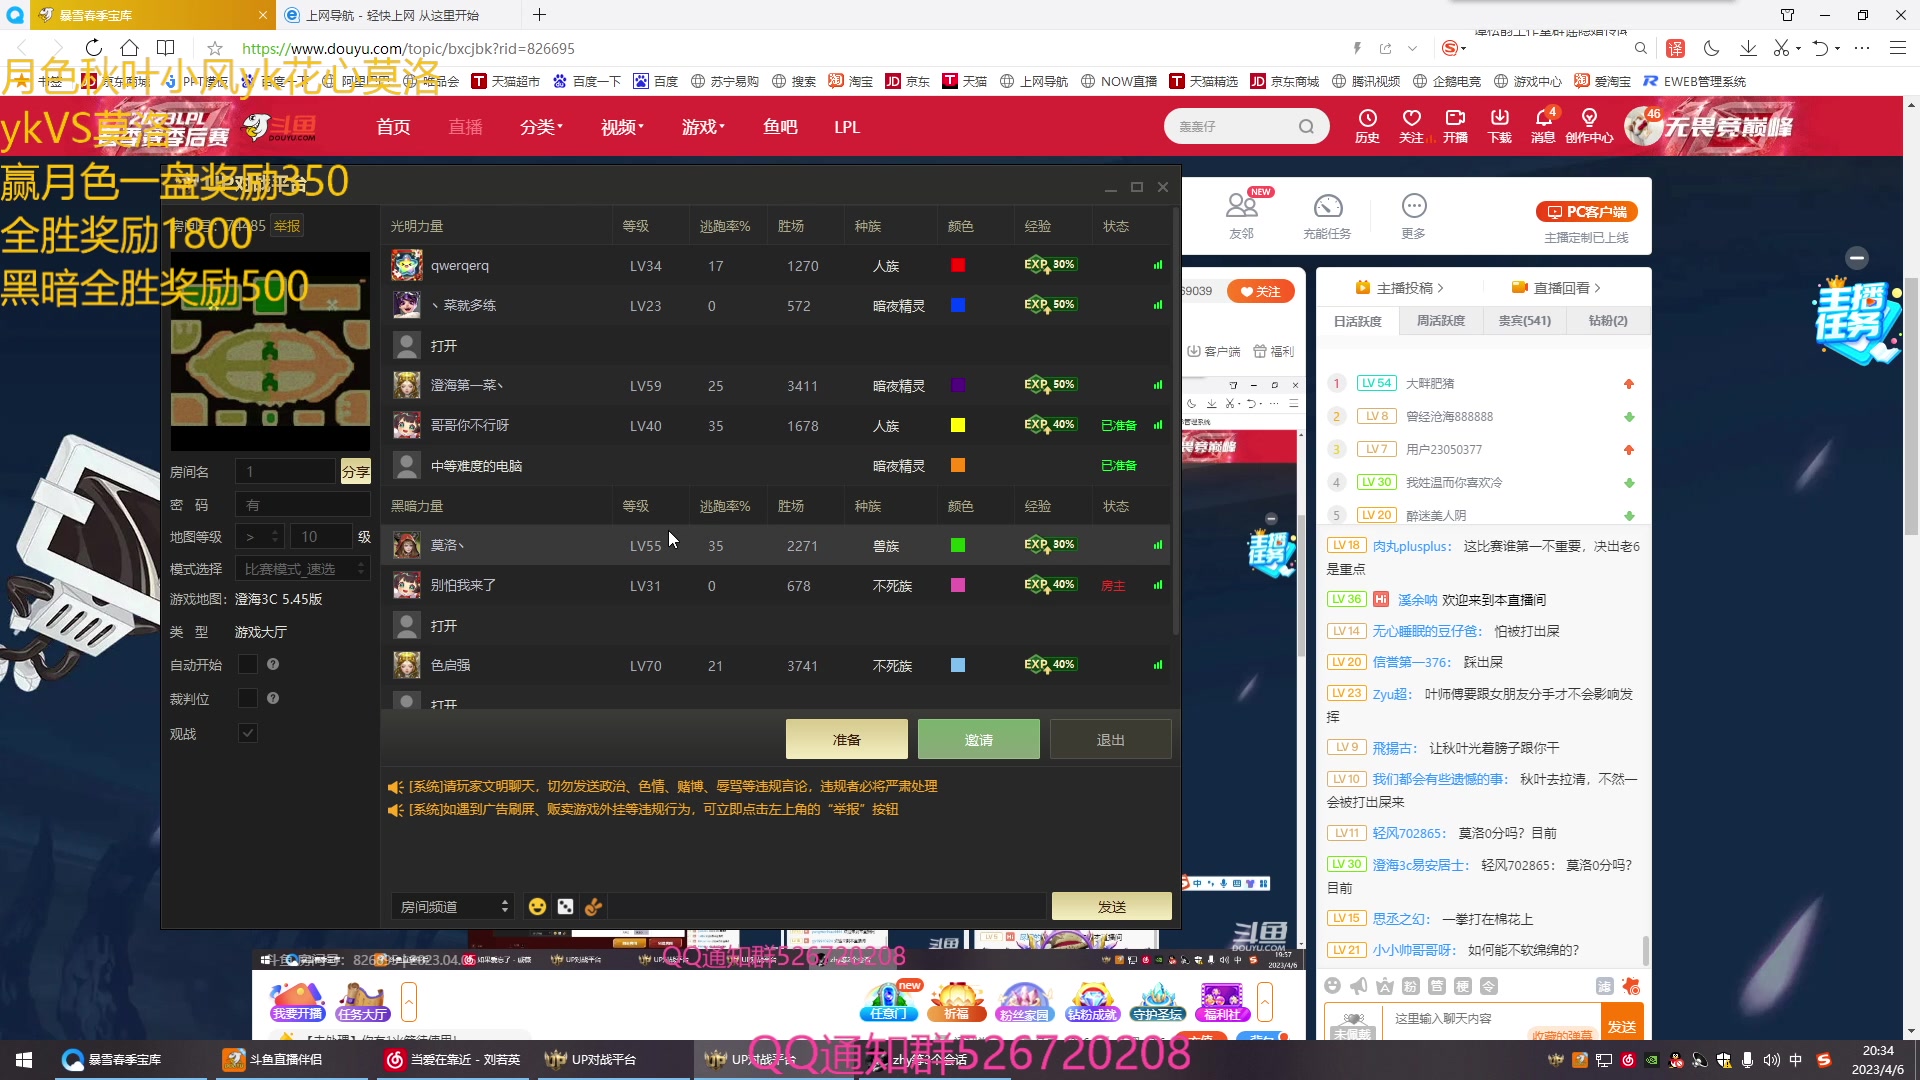Bookmark page with the star icon
This screenshot has width=1920, height=1080.
[214, 48]
